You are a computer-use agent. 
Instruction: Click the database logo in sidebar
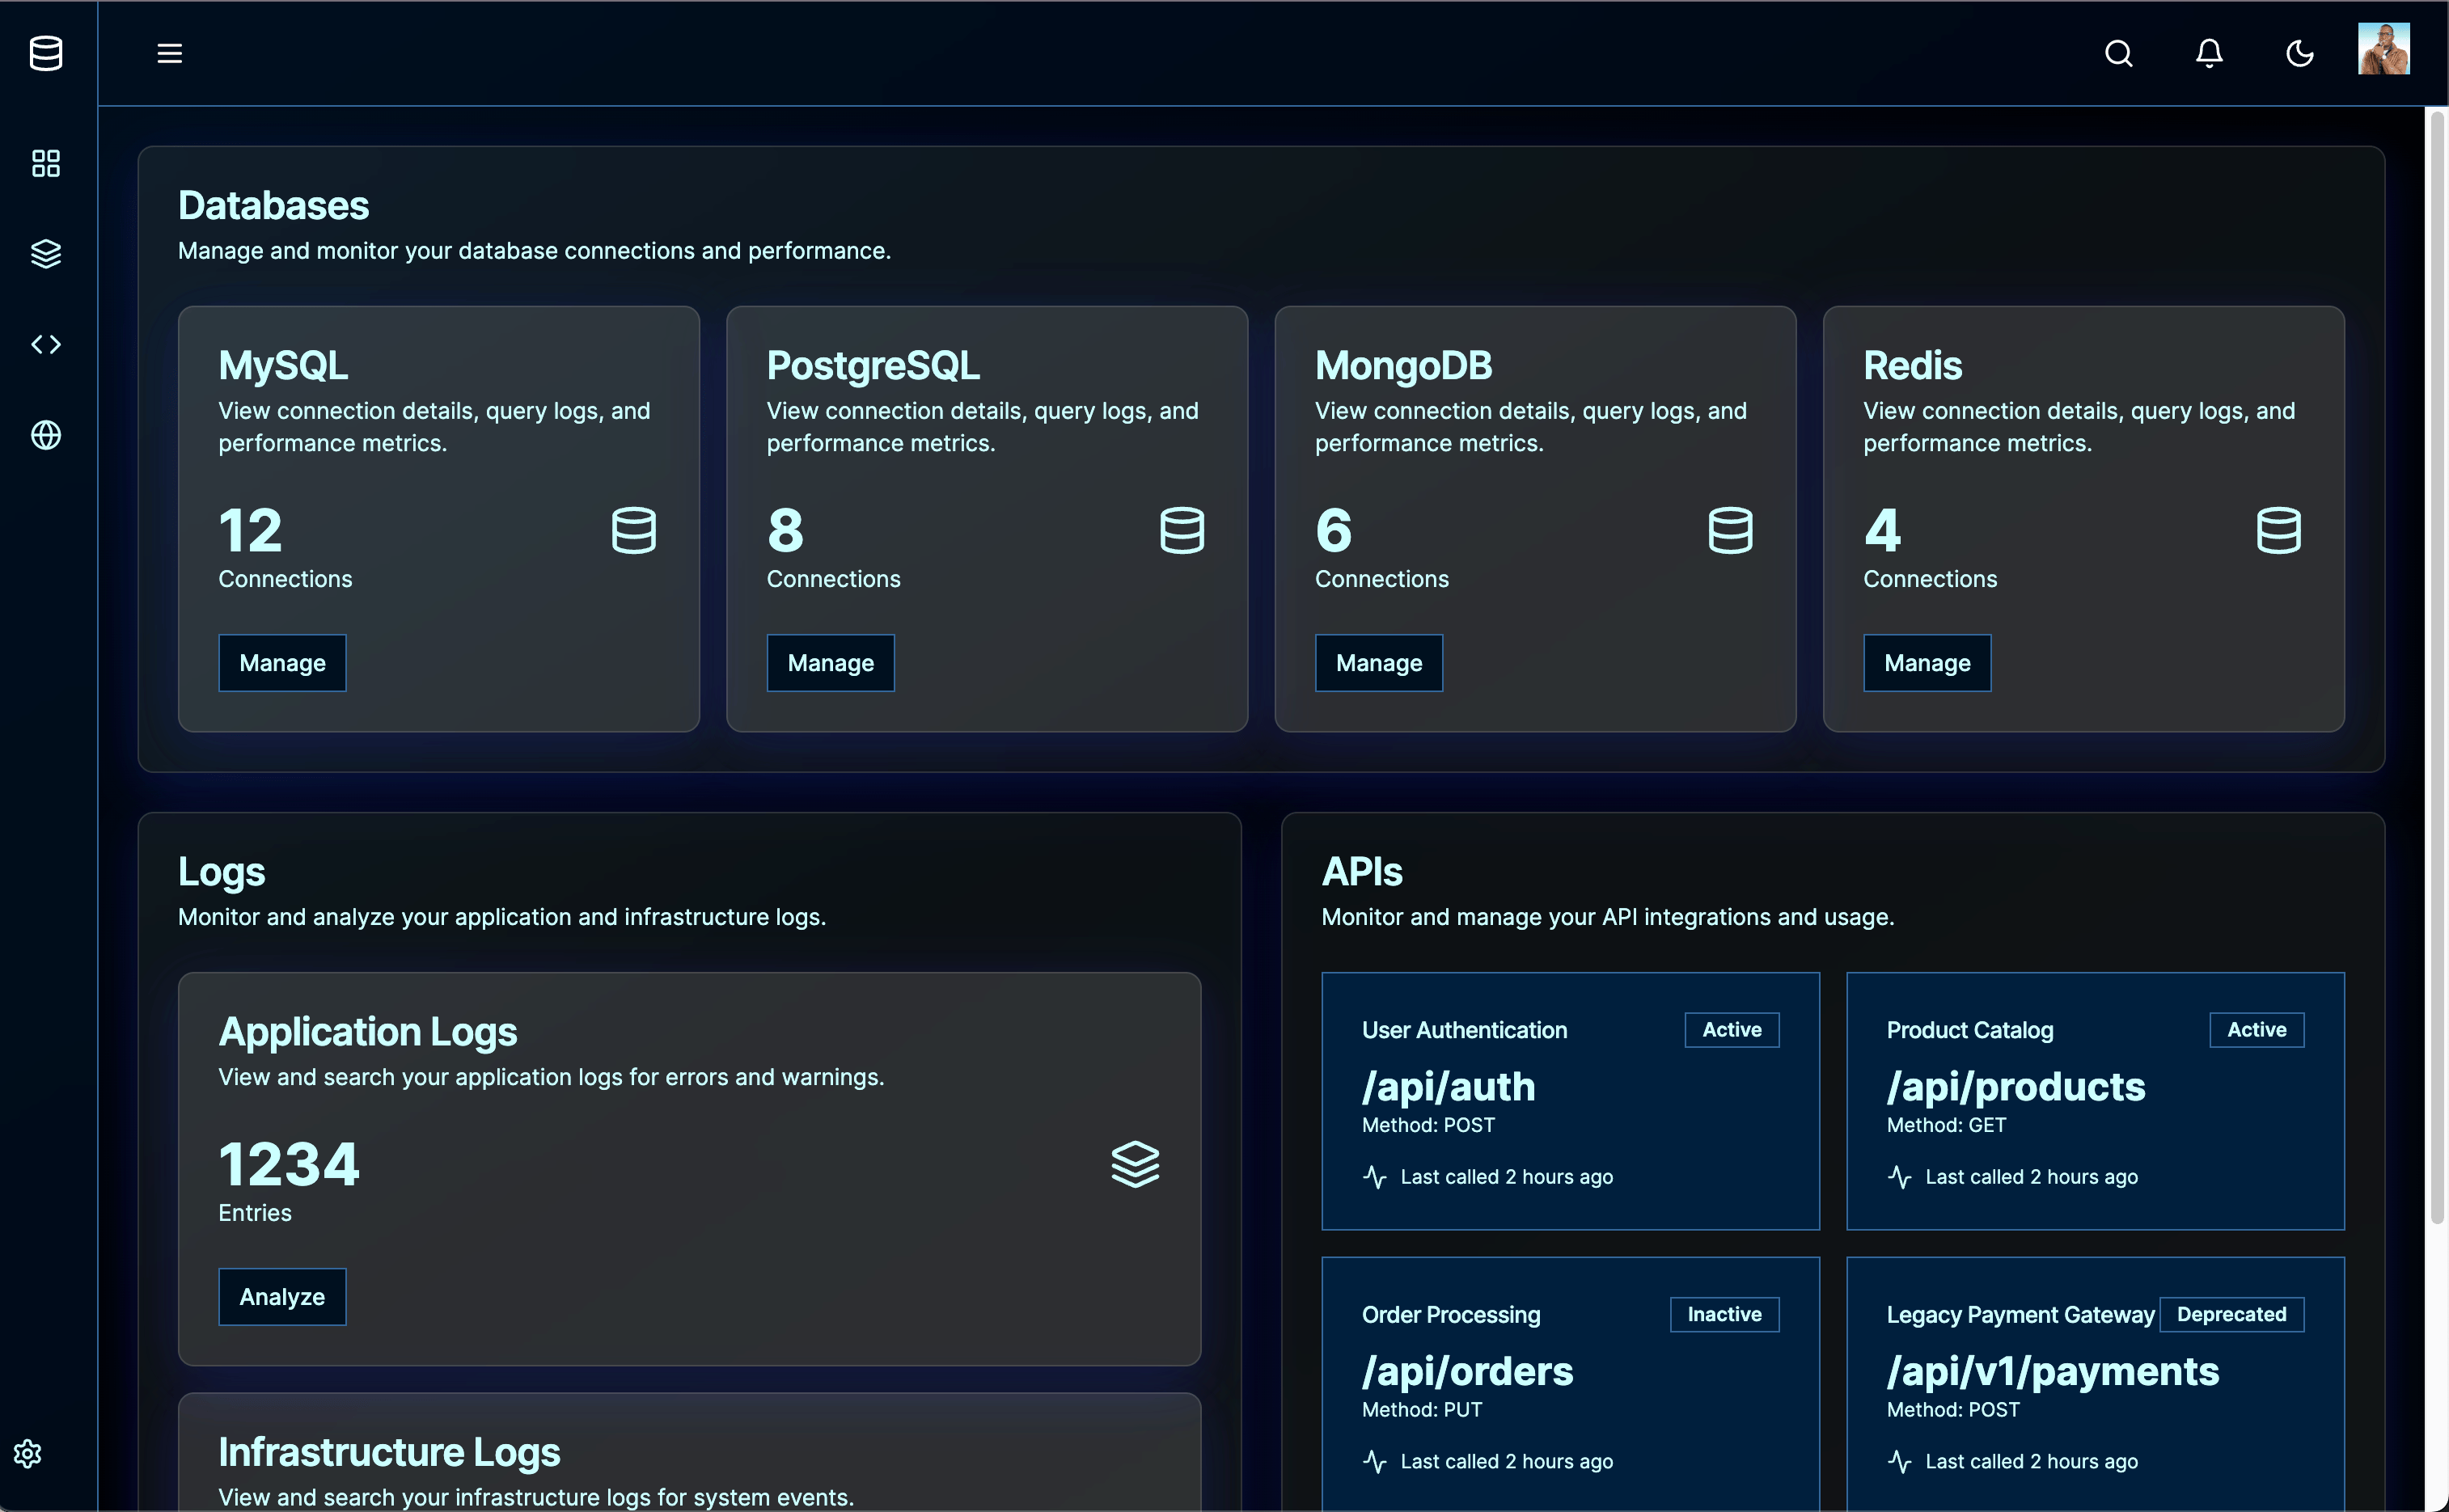(x=46, y=53)
